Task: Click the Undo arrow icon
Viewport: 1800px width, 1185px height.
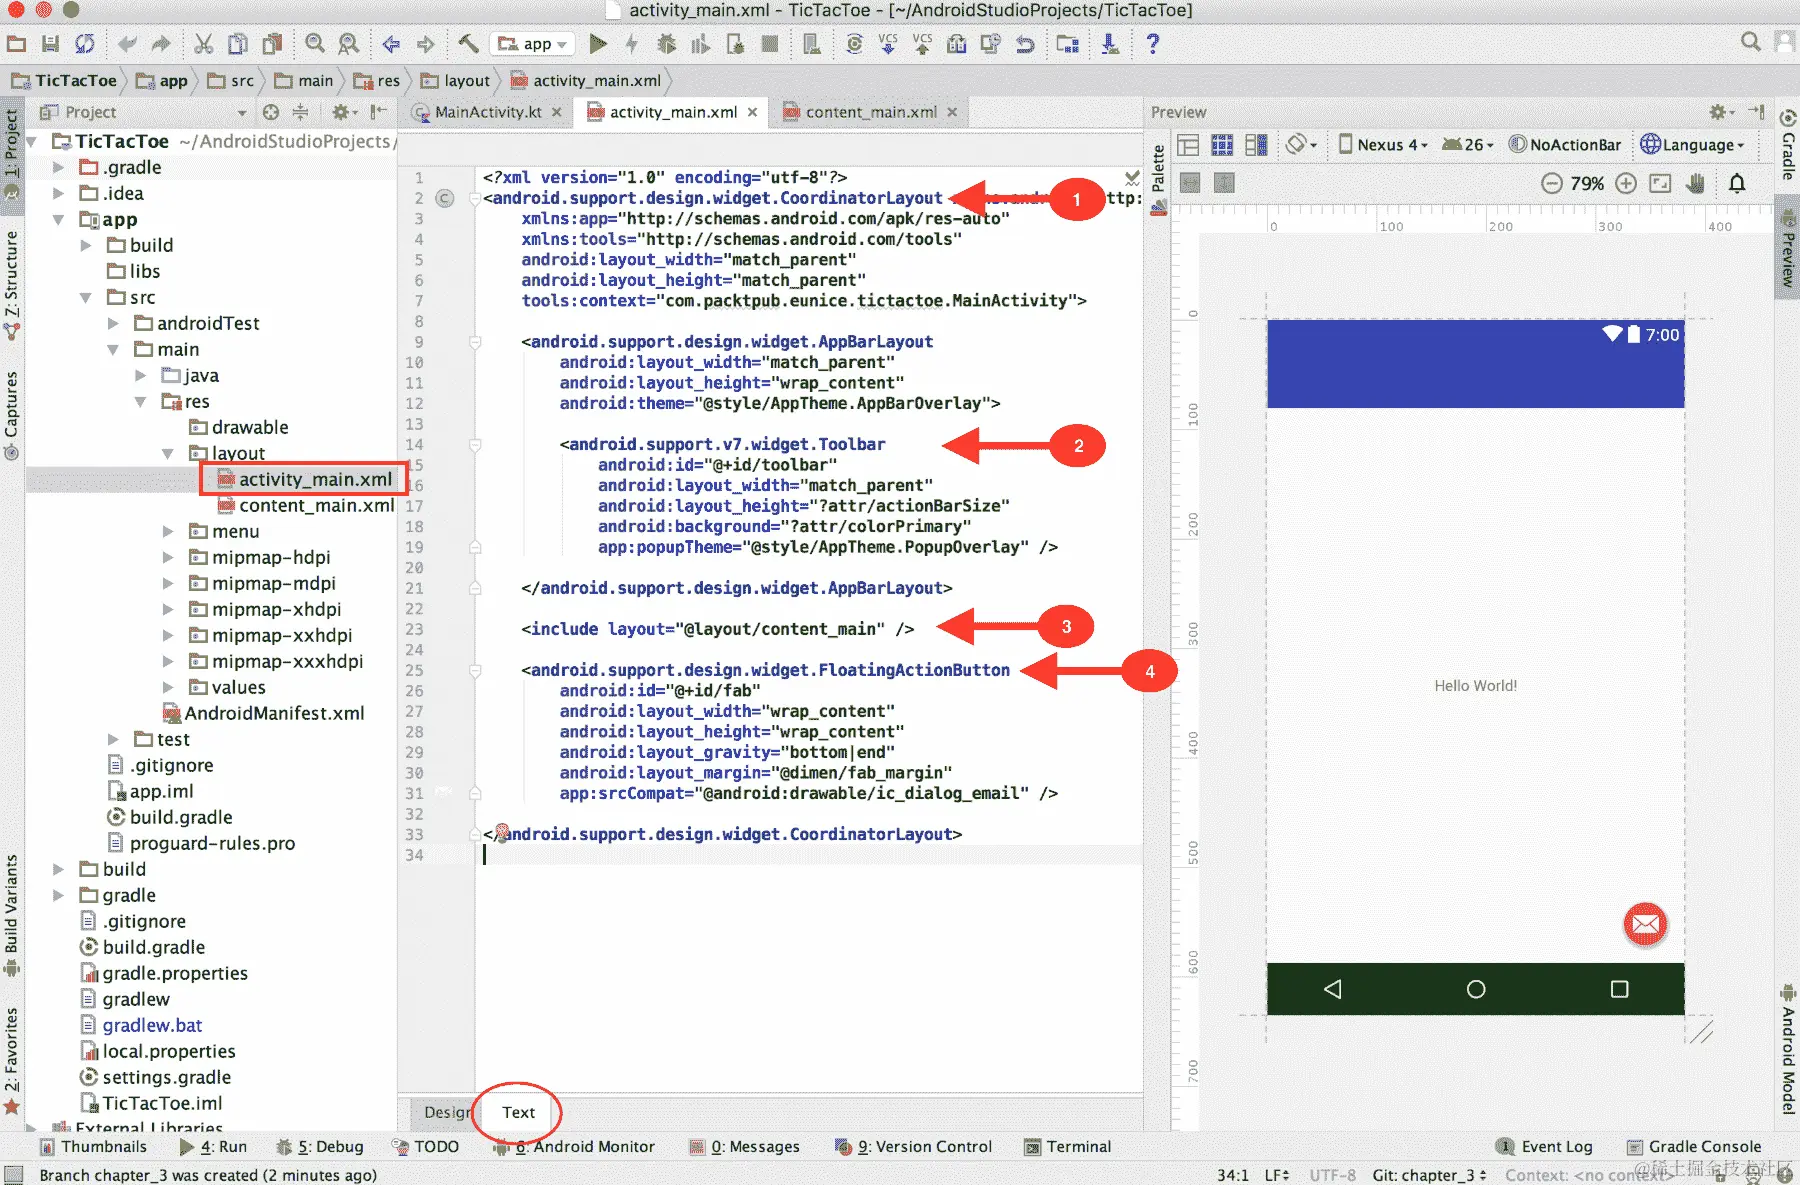Action: point(127,44)
